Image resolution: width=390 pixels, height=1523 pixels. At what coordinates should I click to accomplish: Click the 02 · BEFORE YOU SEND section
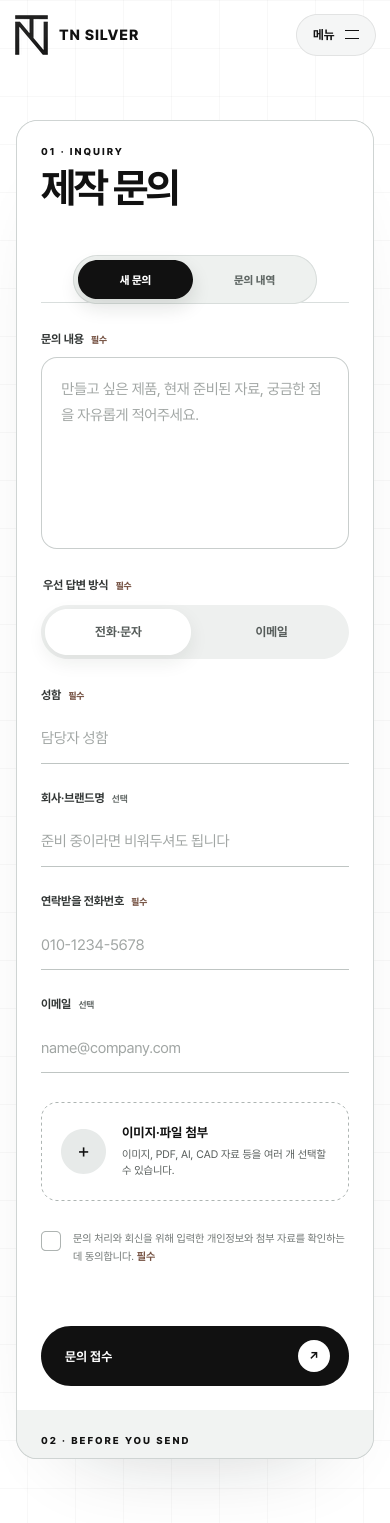[x=195, y=1435]
